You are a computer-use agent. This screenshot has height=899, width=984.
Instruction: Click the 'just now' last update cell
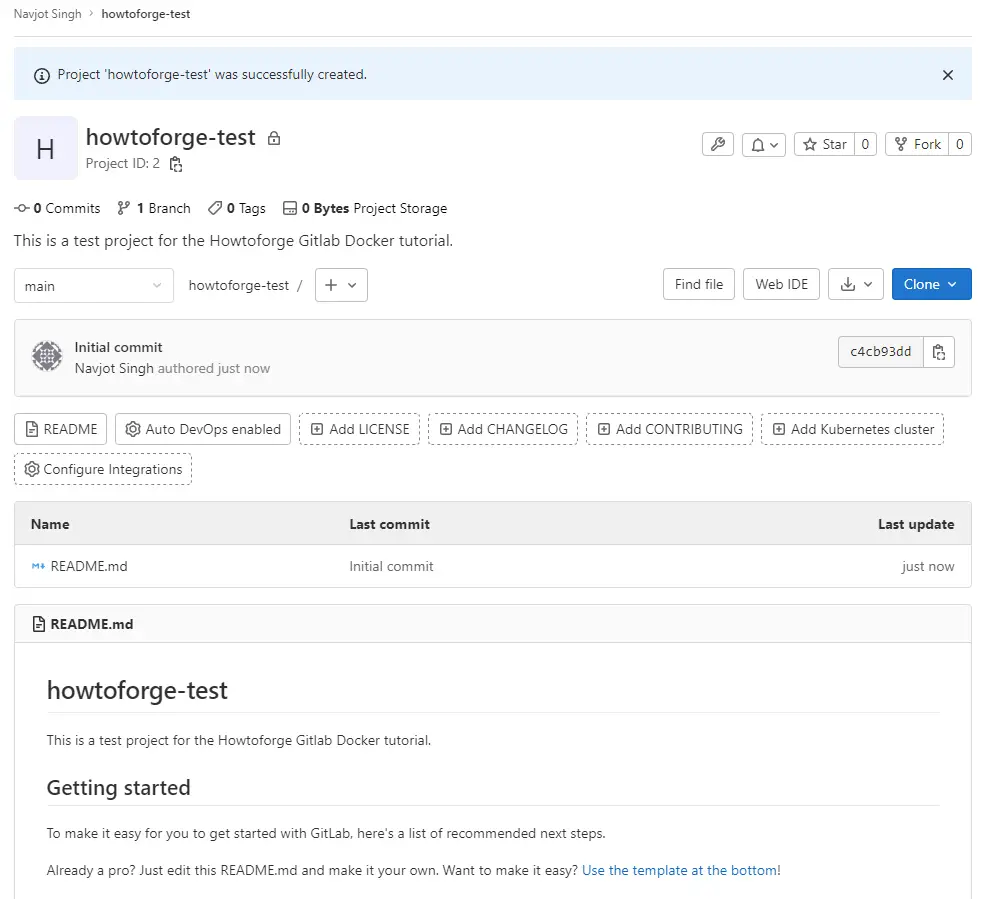pos(928,567)
